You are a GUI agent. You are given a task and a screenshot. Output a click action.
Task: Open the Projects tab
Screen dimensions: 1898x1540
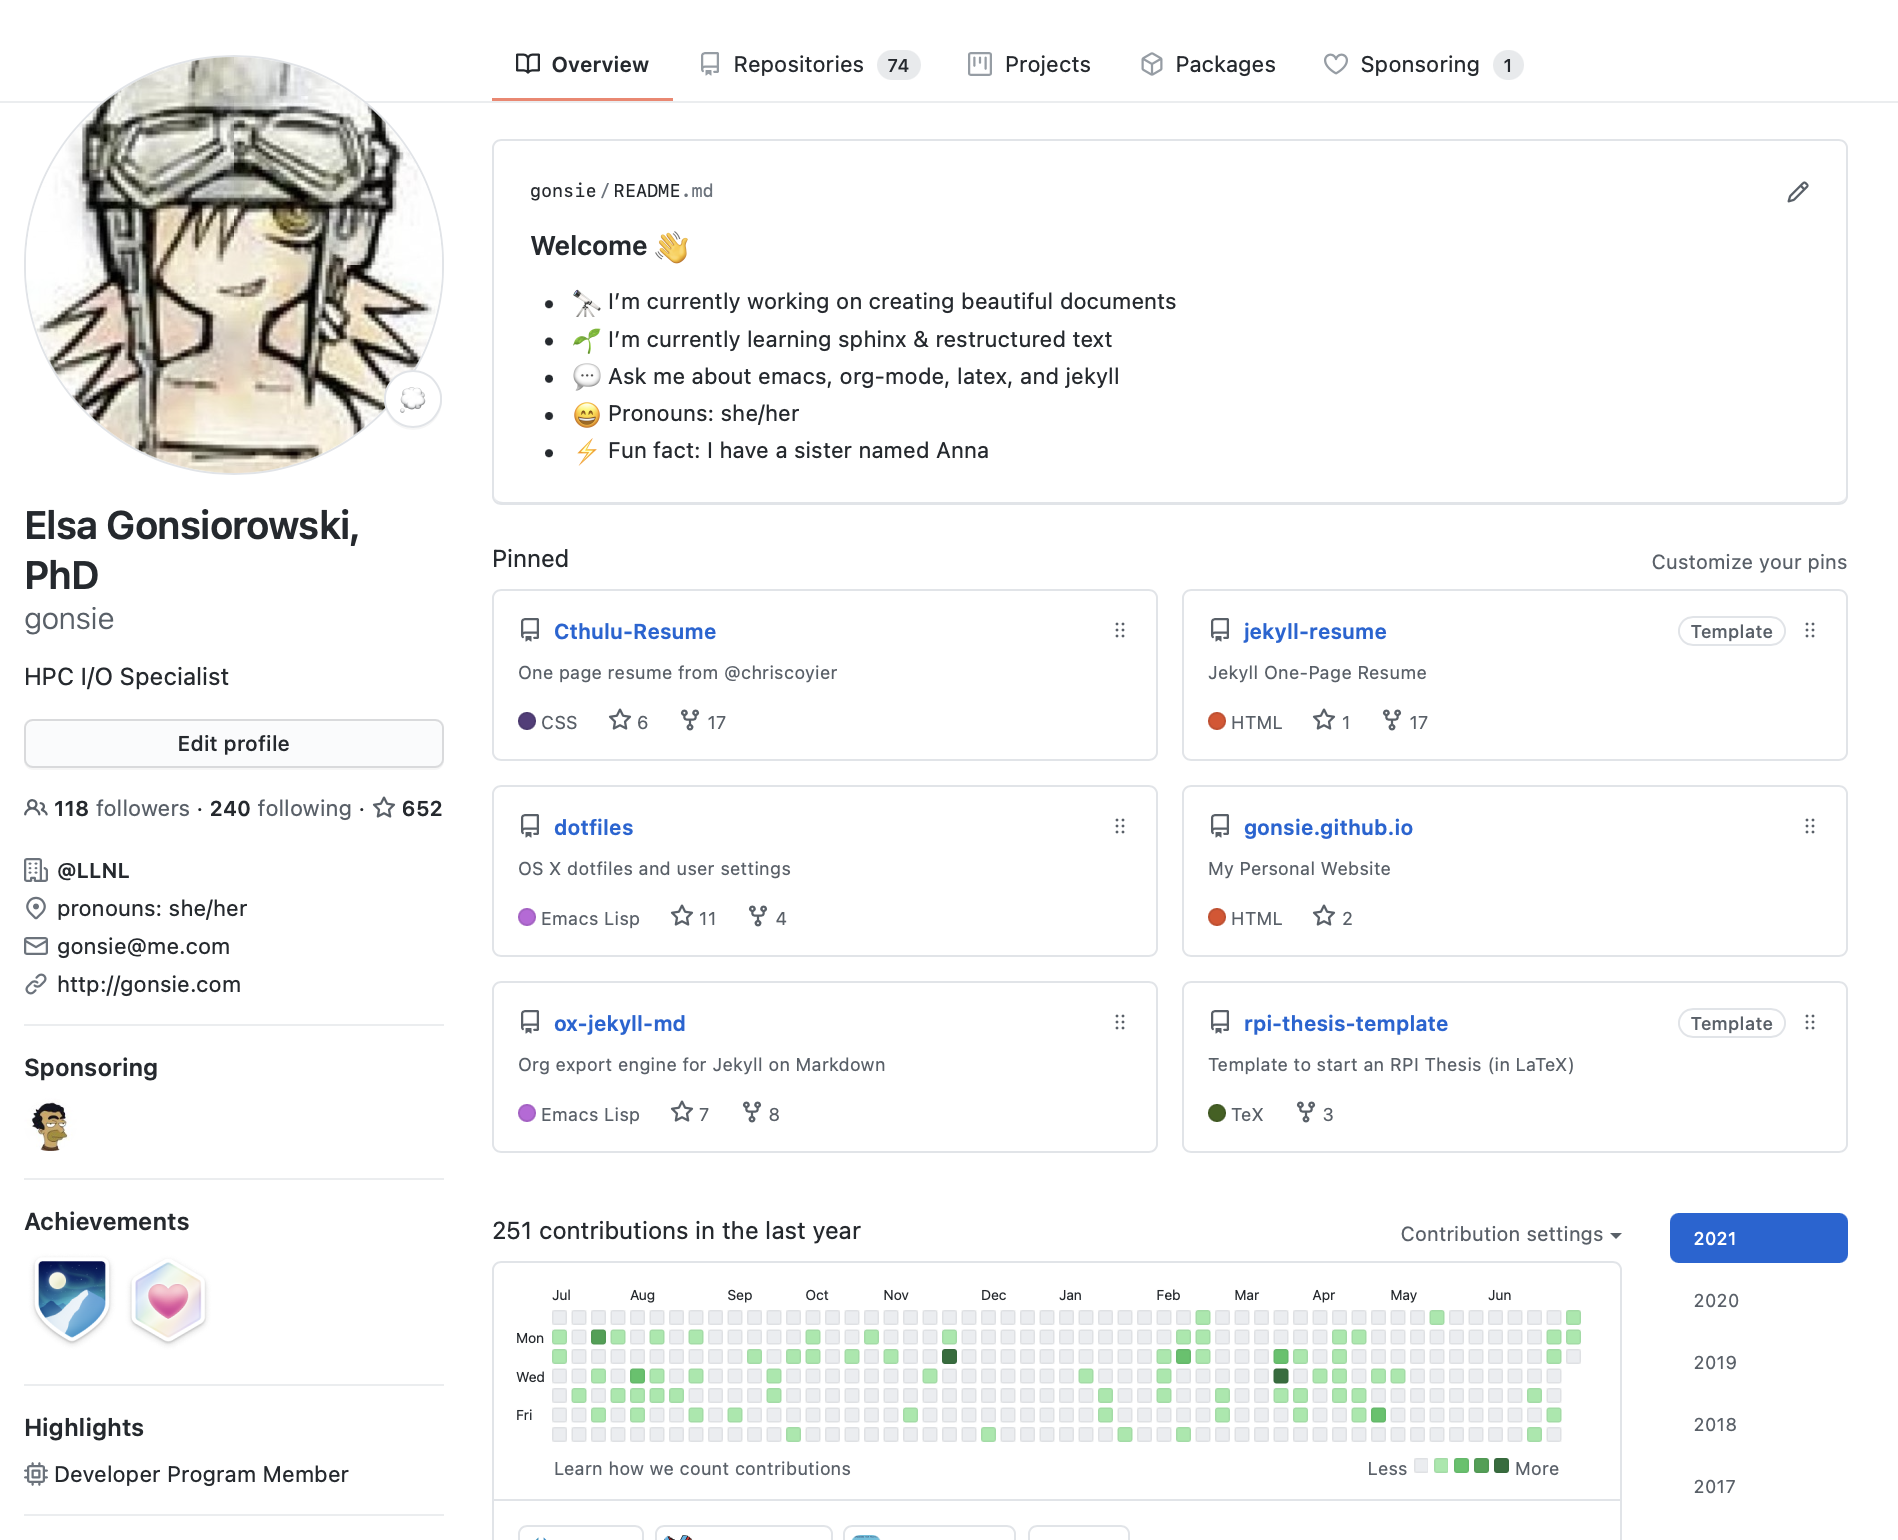(1029, 64)
